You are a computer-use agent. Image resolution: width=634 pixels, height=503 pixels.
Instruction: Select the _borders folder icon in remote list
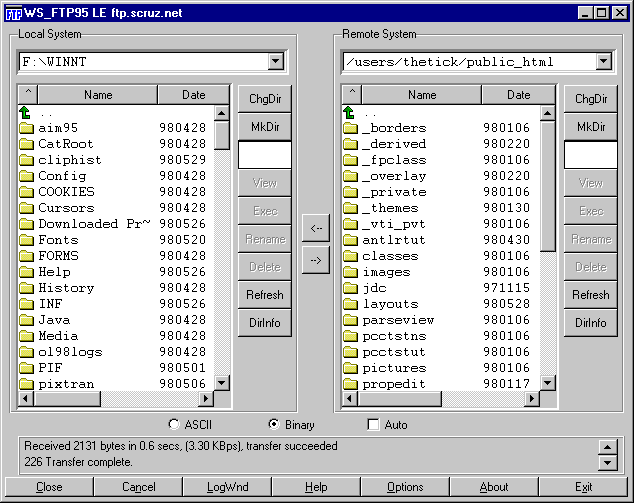click(351, 128)
